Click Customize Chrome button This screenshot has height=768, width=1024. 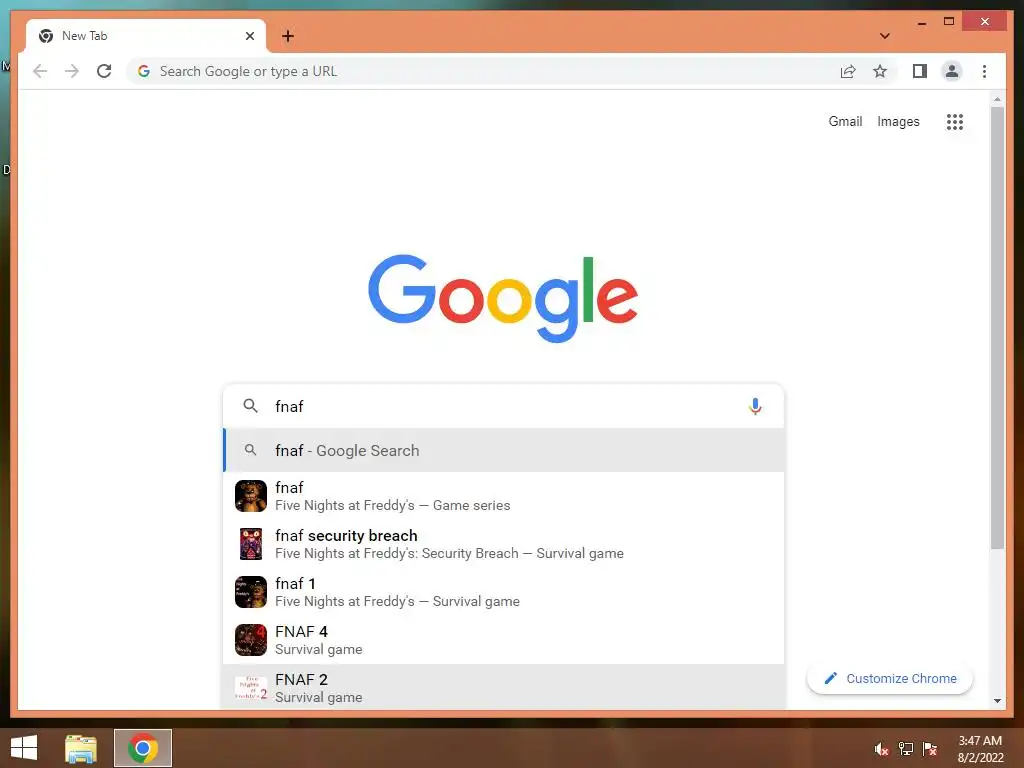click(890, 679)
